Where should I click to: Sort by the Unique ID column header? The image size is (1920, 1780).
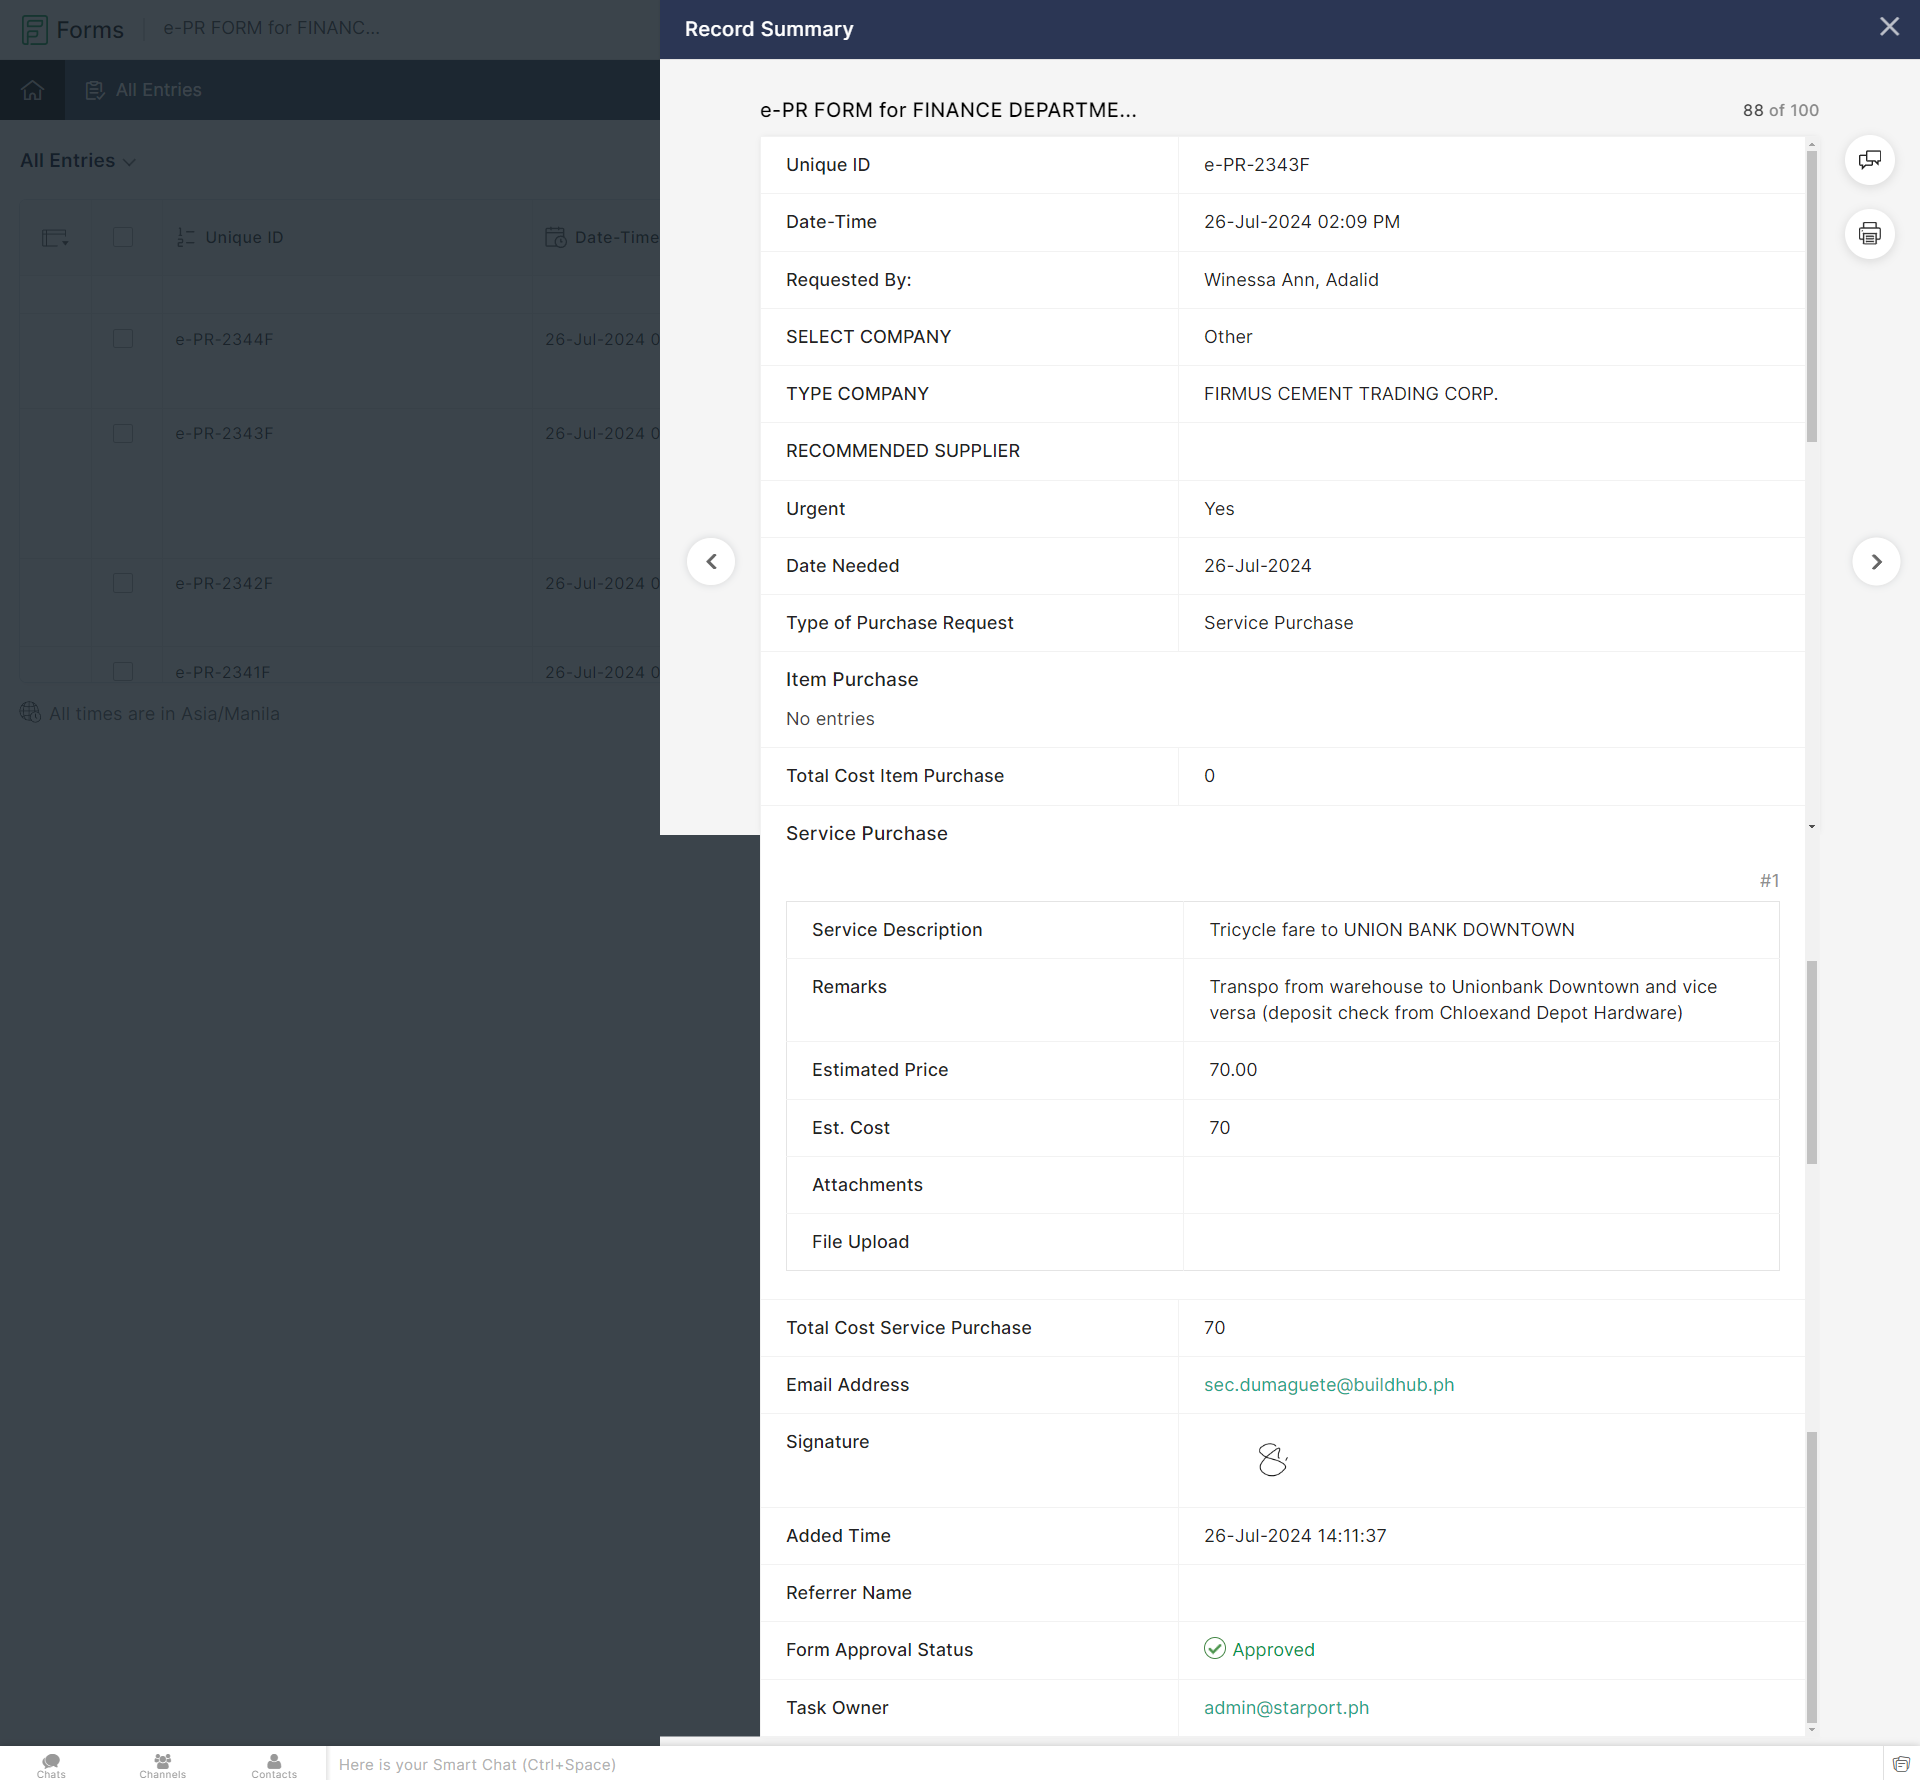pos(244,238)
